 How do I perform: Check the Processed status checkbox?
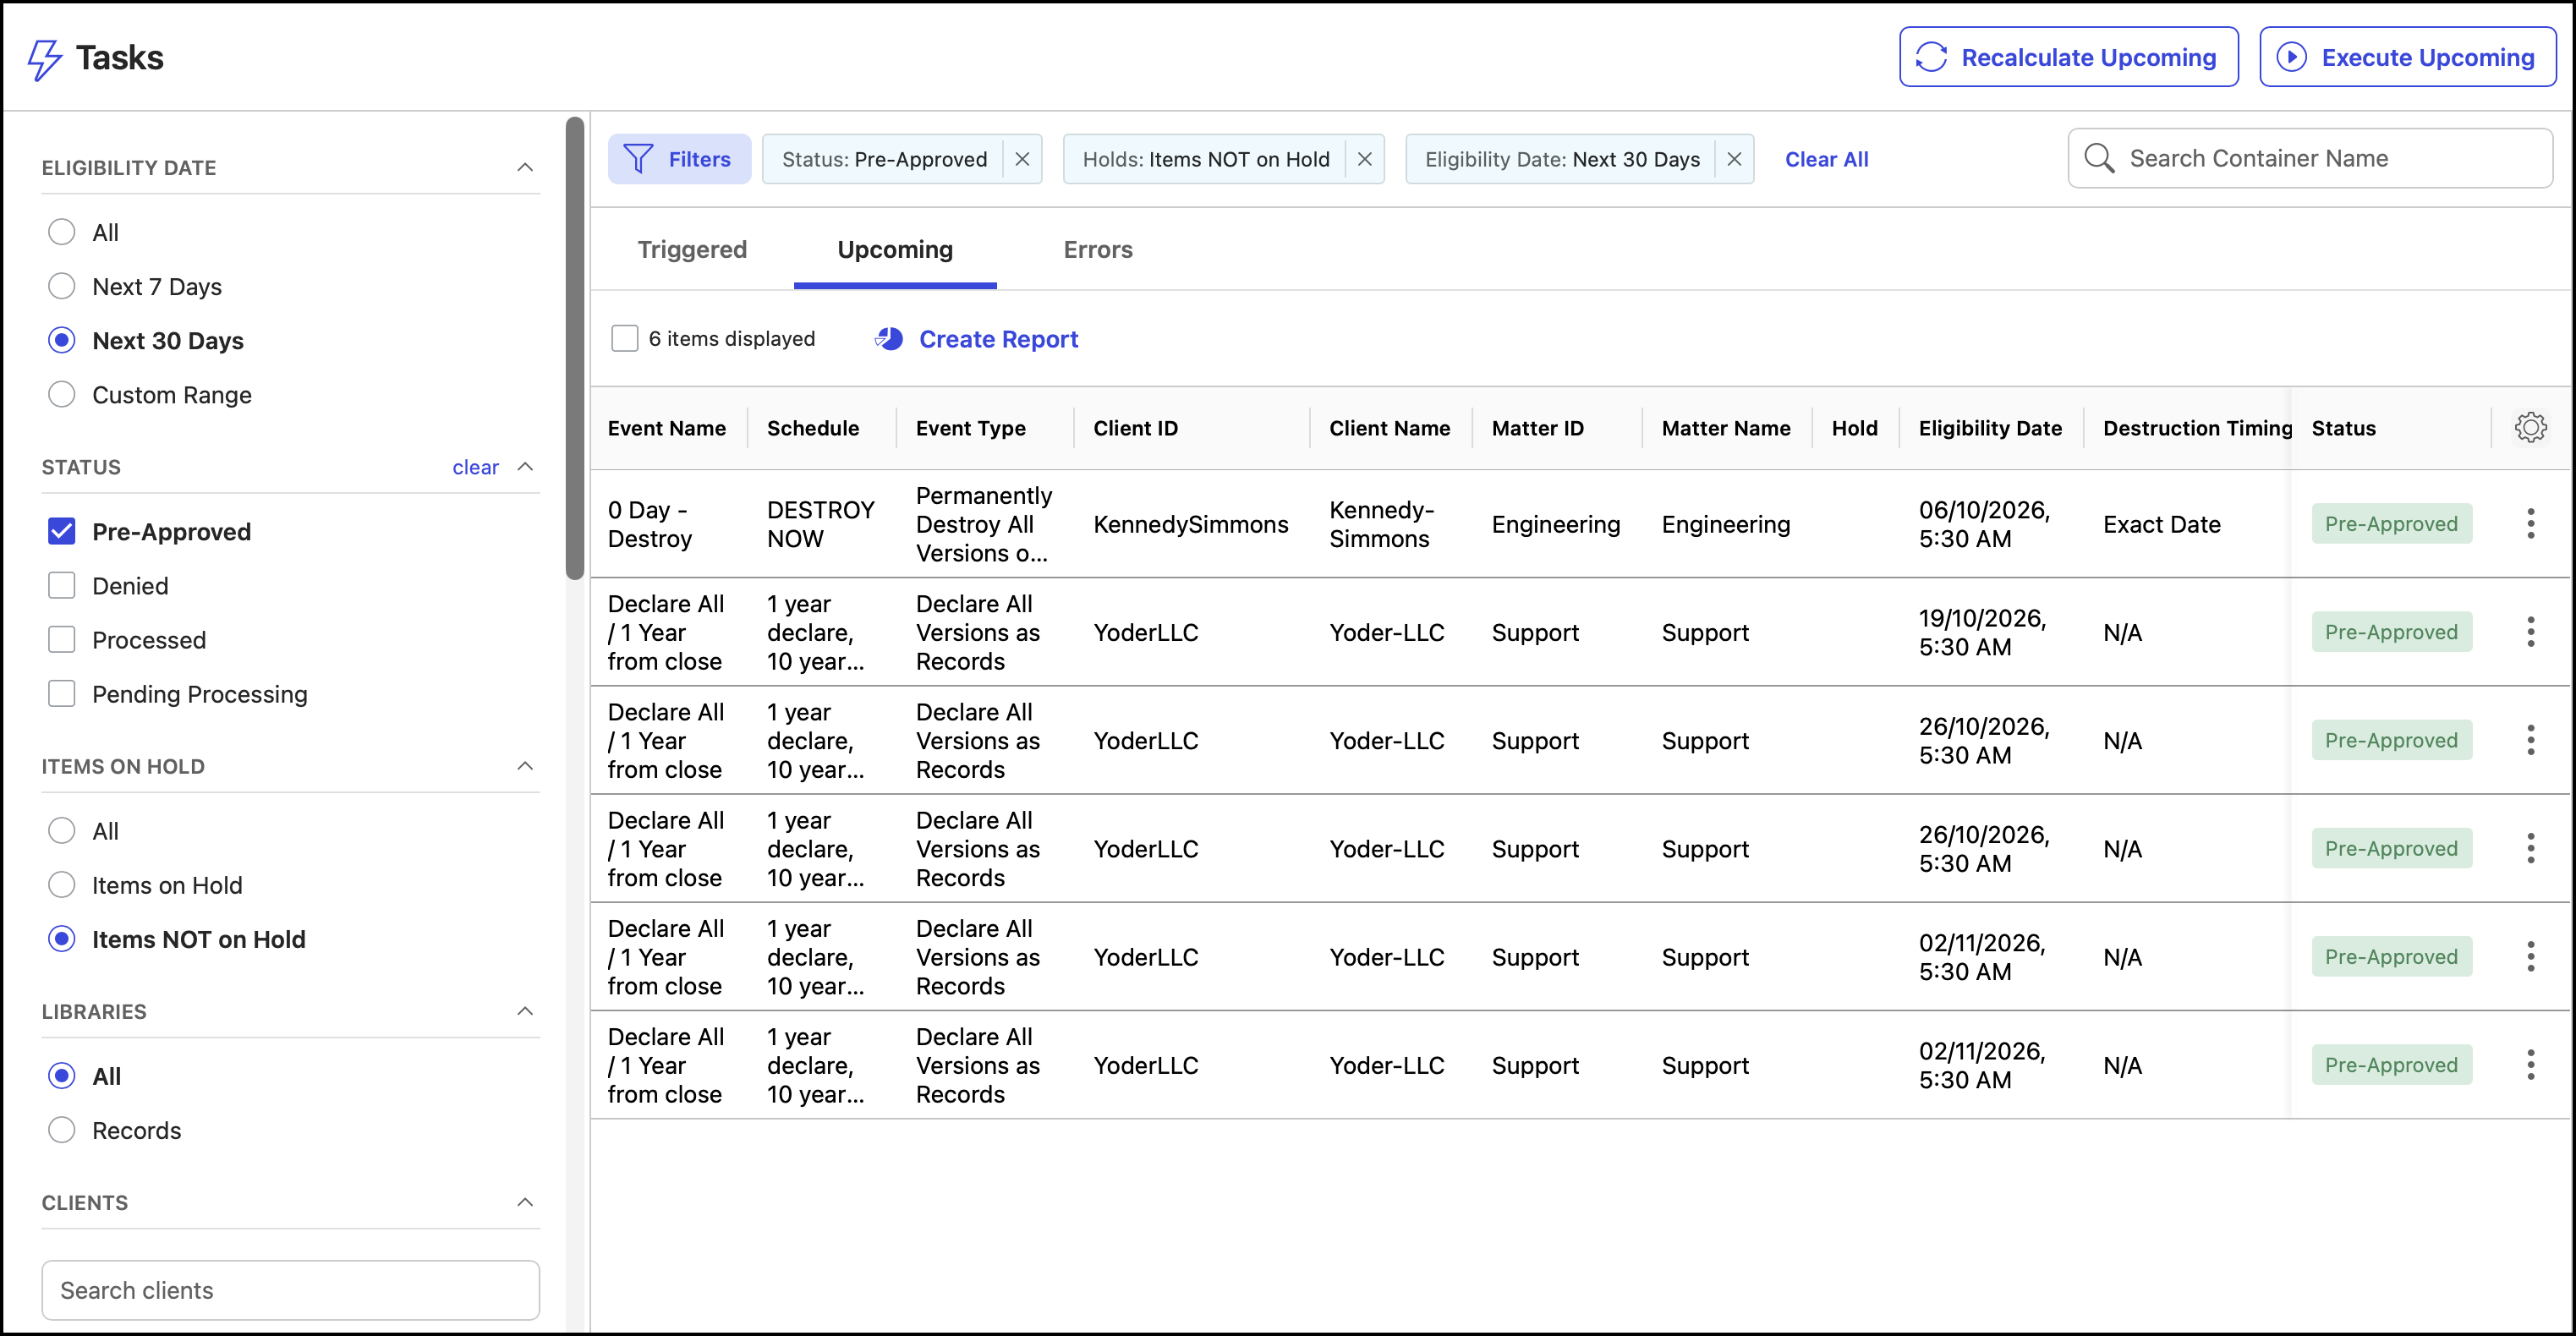[62, 639]
